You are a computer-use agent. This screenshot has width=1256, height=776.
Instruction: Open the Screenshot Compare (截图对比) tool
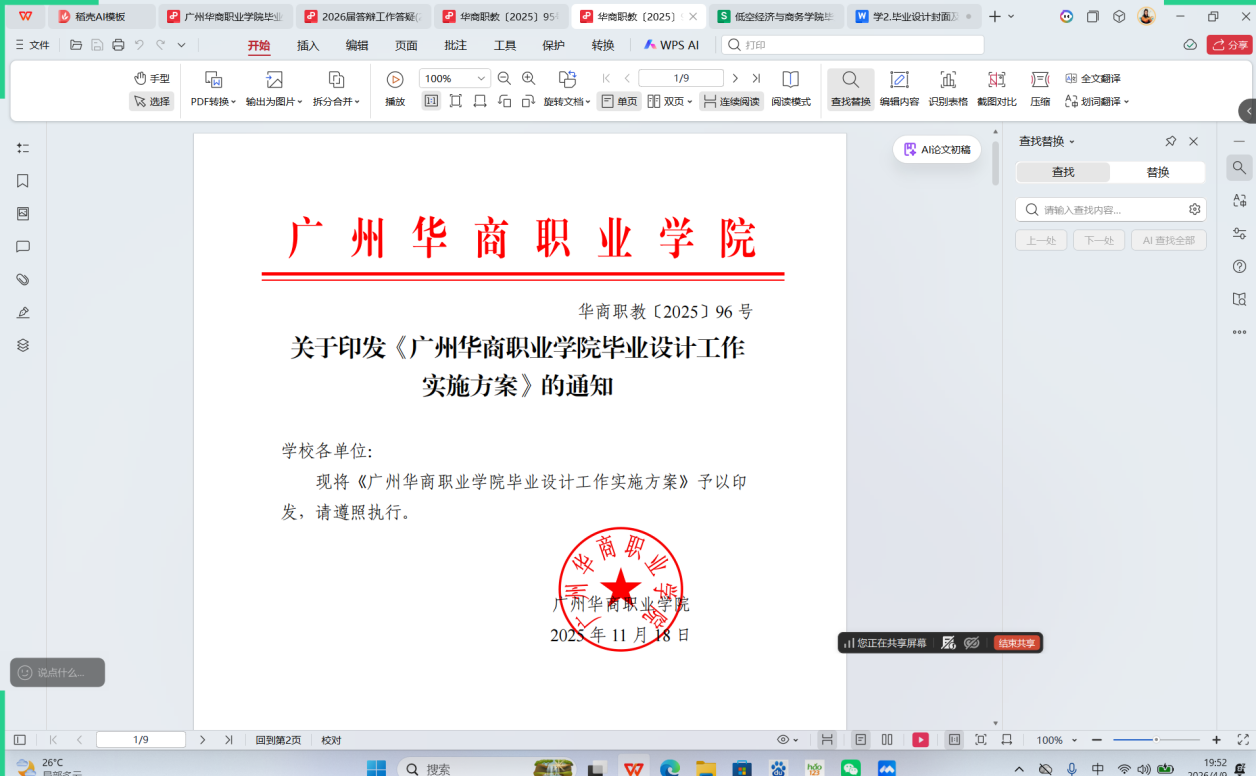(996, 80)
